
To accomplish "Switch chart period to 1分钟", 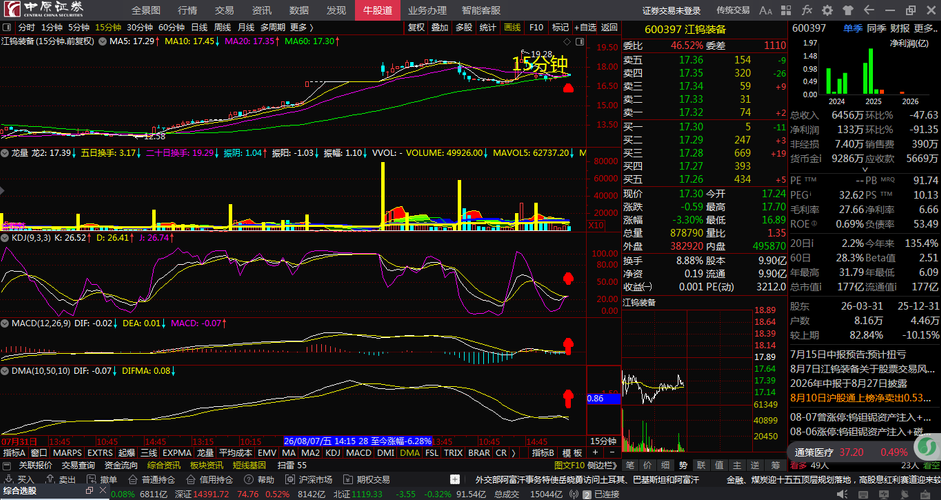I will [52, 27].
